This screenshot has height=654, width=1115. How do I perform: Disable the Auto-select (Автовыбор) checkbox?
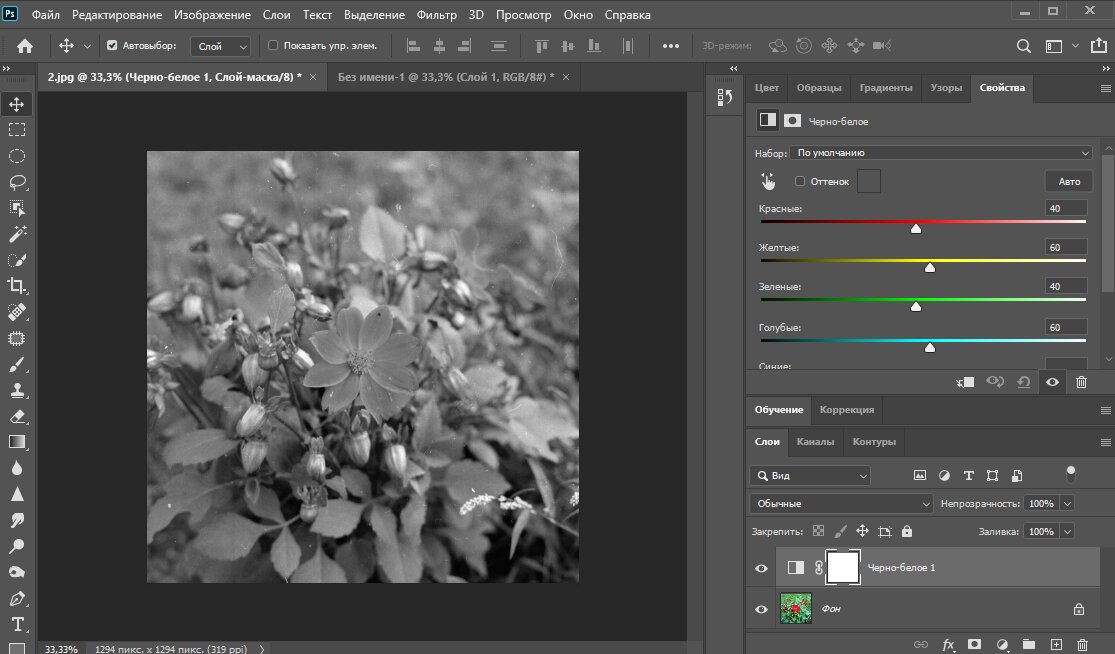(x=112, y=45)
